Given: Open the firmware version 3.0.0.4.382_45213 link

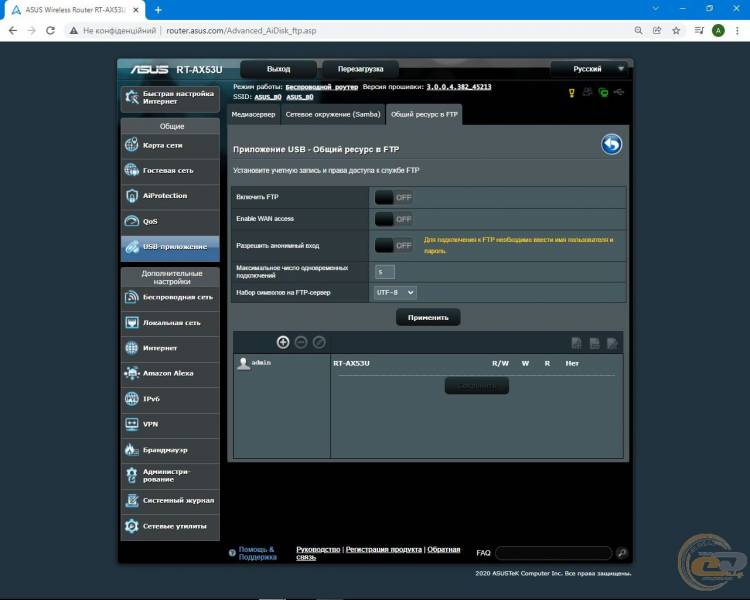Looking at the screenshot, I should tap(459, 87).
